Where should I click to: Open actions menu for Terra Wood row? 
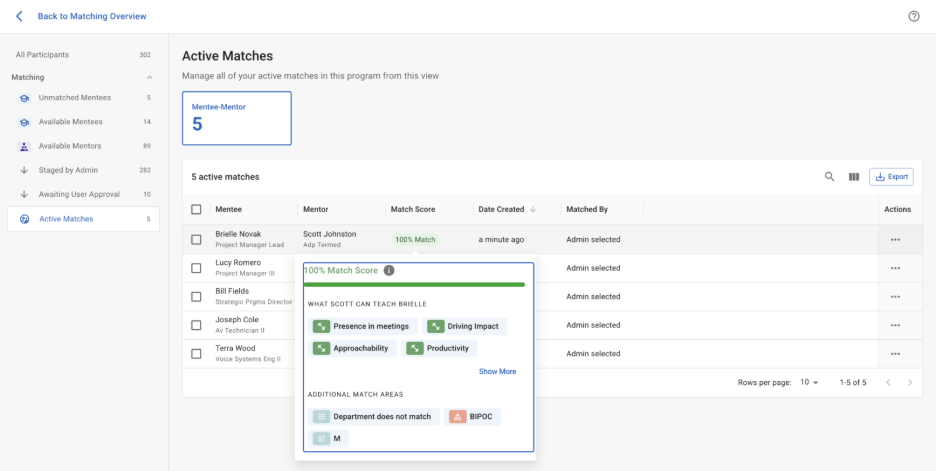point(895,354)
